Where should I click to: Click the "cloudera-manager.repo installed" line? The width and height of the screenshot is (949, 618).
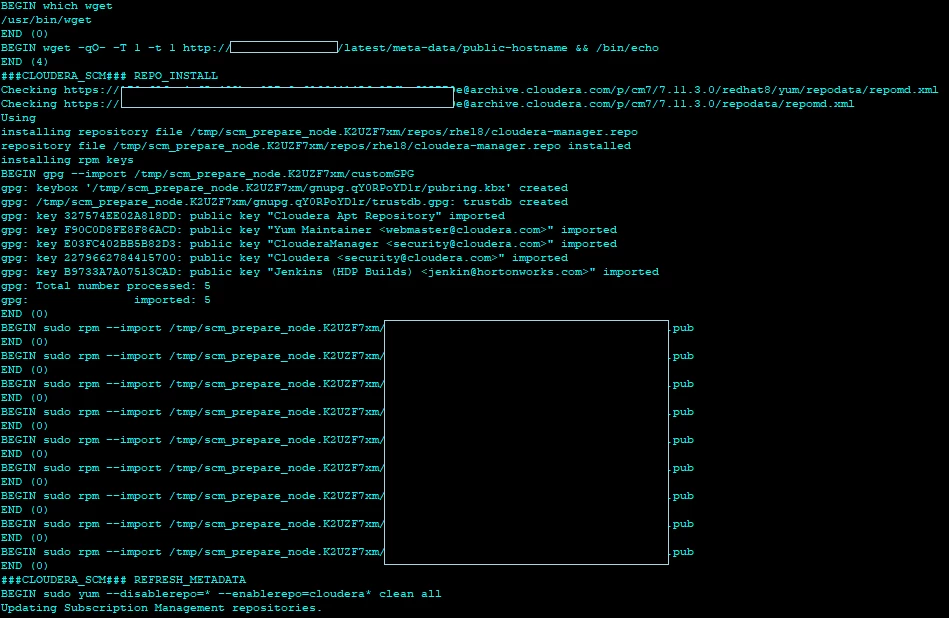[316, 146]
